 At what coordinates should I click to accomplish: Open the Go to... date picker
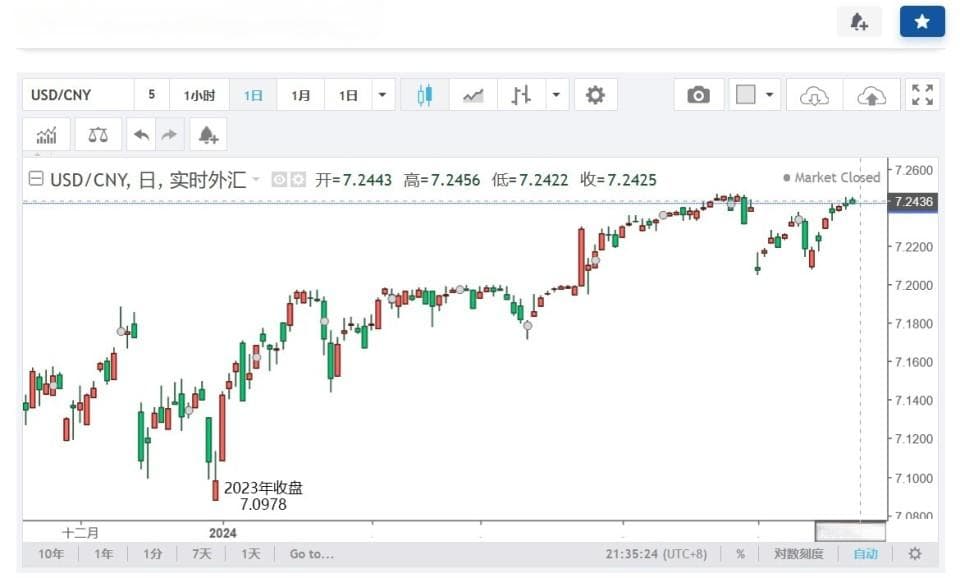[x=312, y=554]
